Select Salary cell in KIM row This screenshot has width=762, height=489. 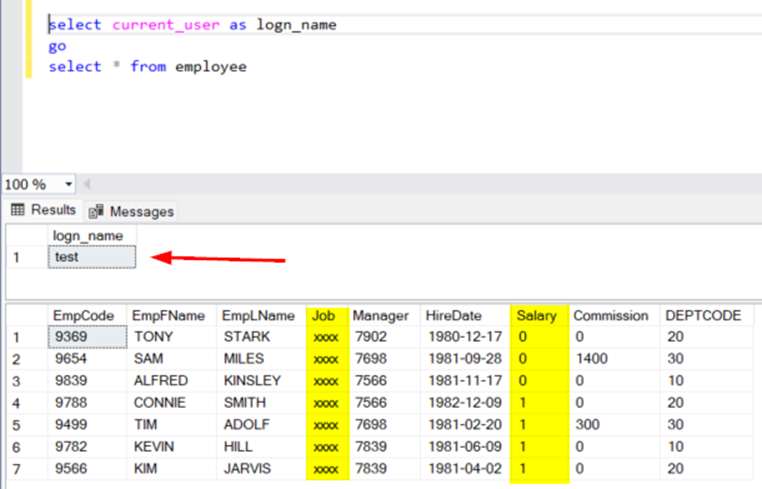click(539, 469)
